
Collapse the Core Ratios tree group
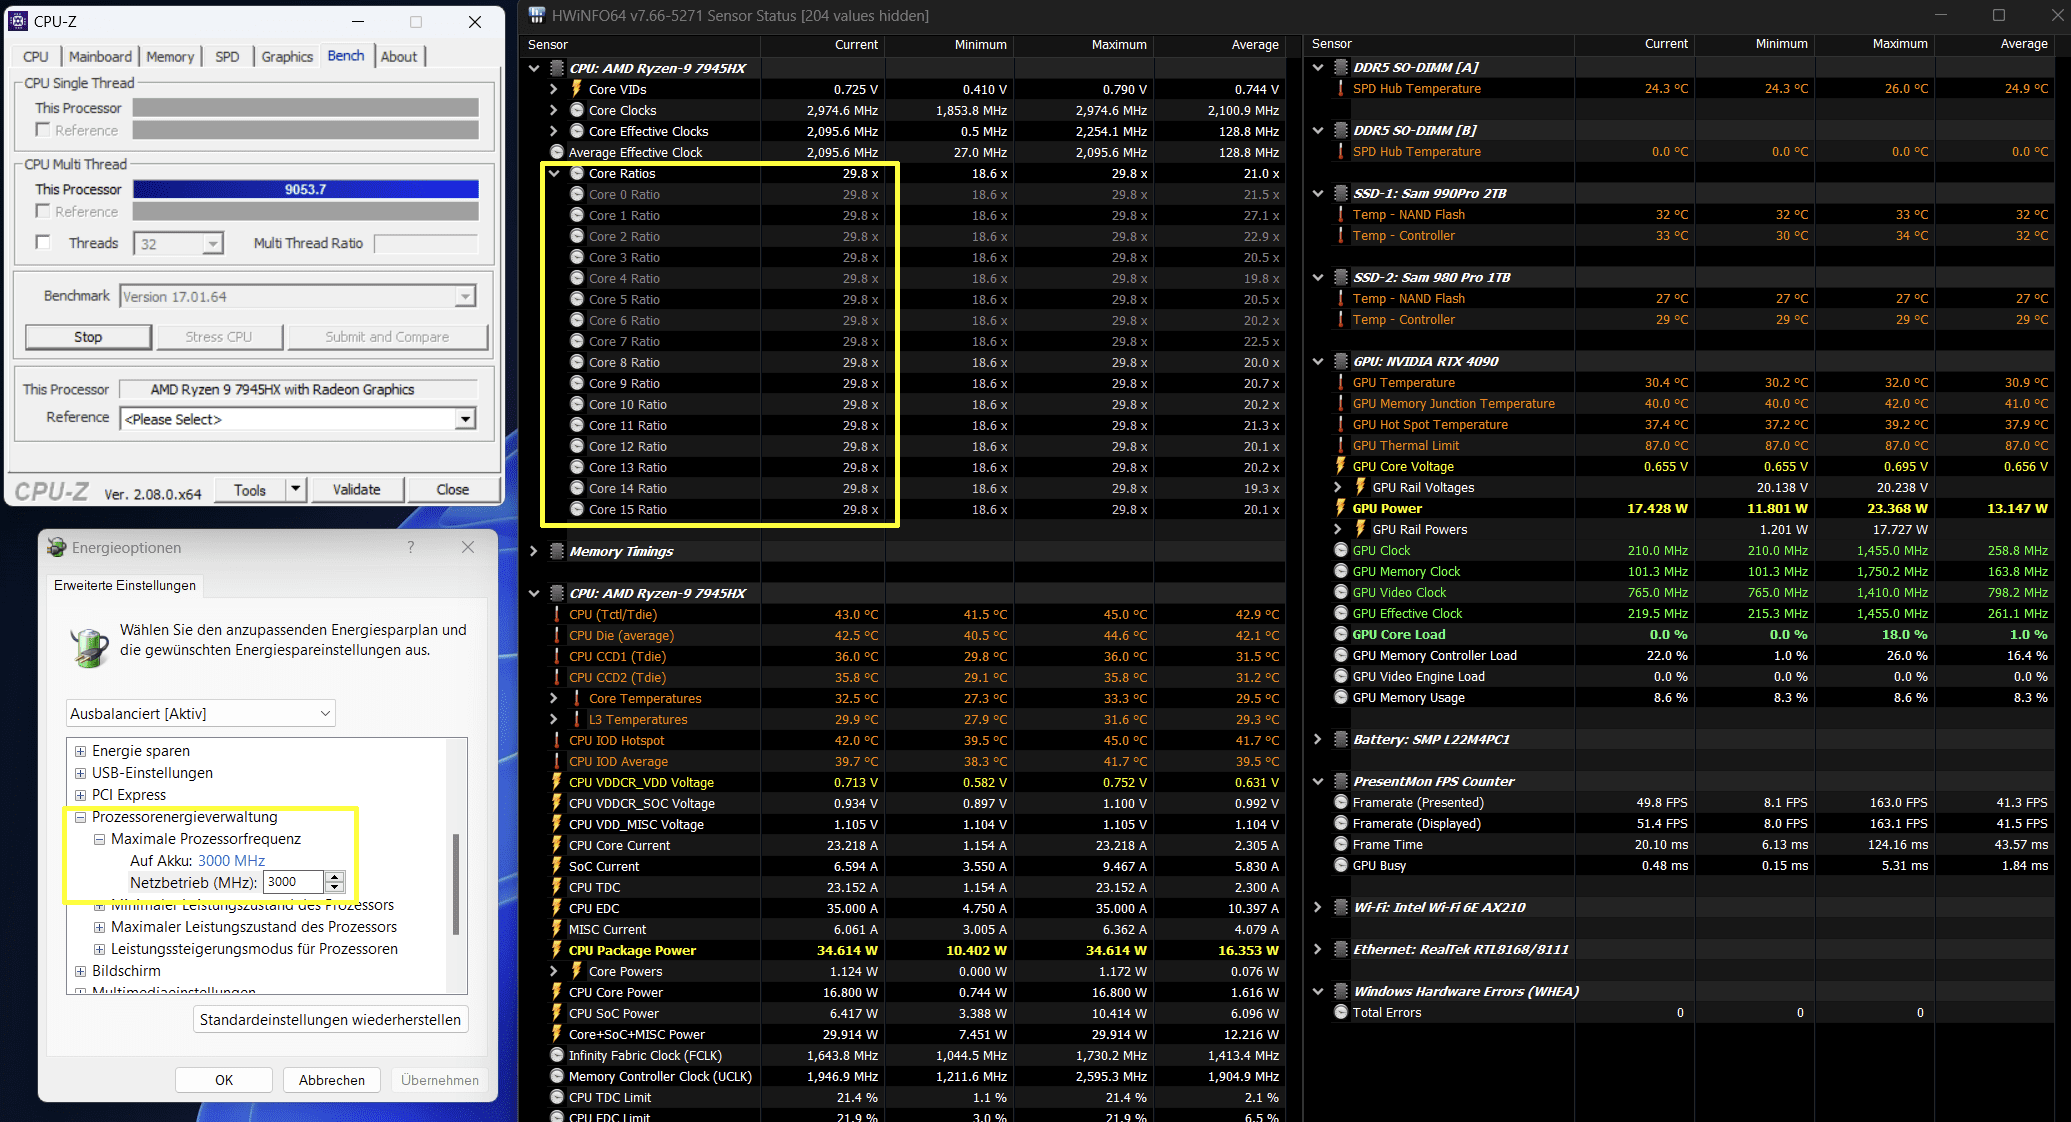(554, 173)
